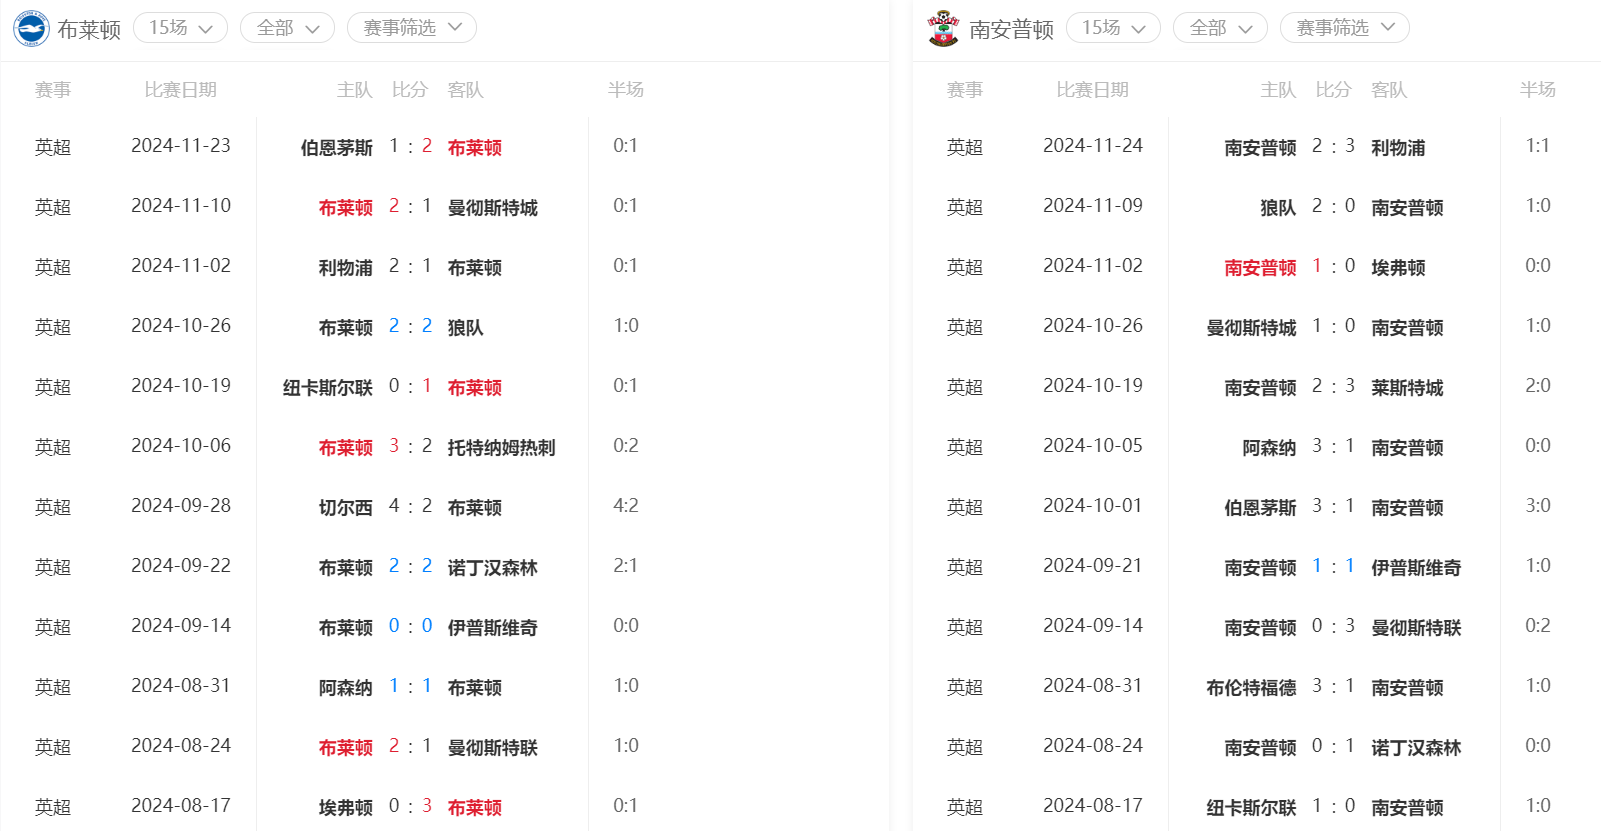Click date 2024-10-01 in Southampton panel
This screenshot has height=831, width=1601.
(x=1093, y=506)
